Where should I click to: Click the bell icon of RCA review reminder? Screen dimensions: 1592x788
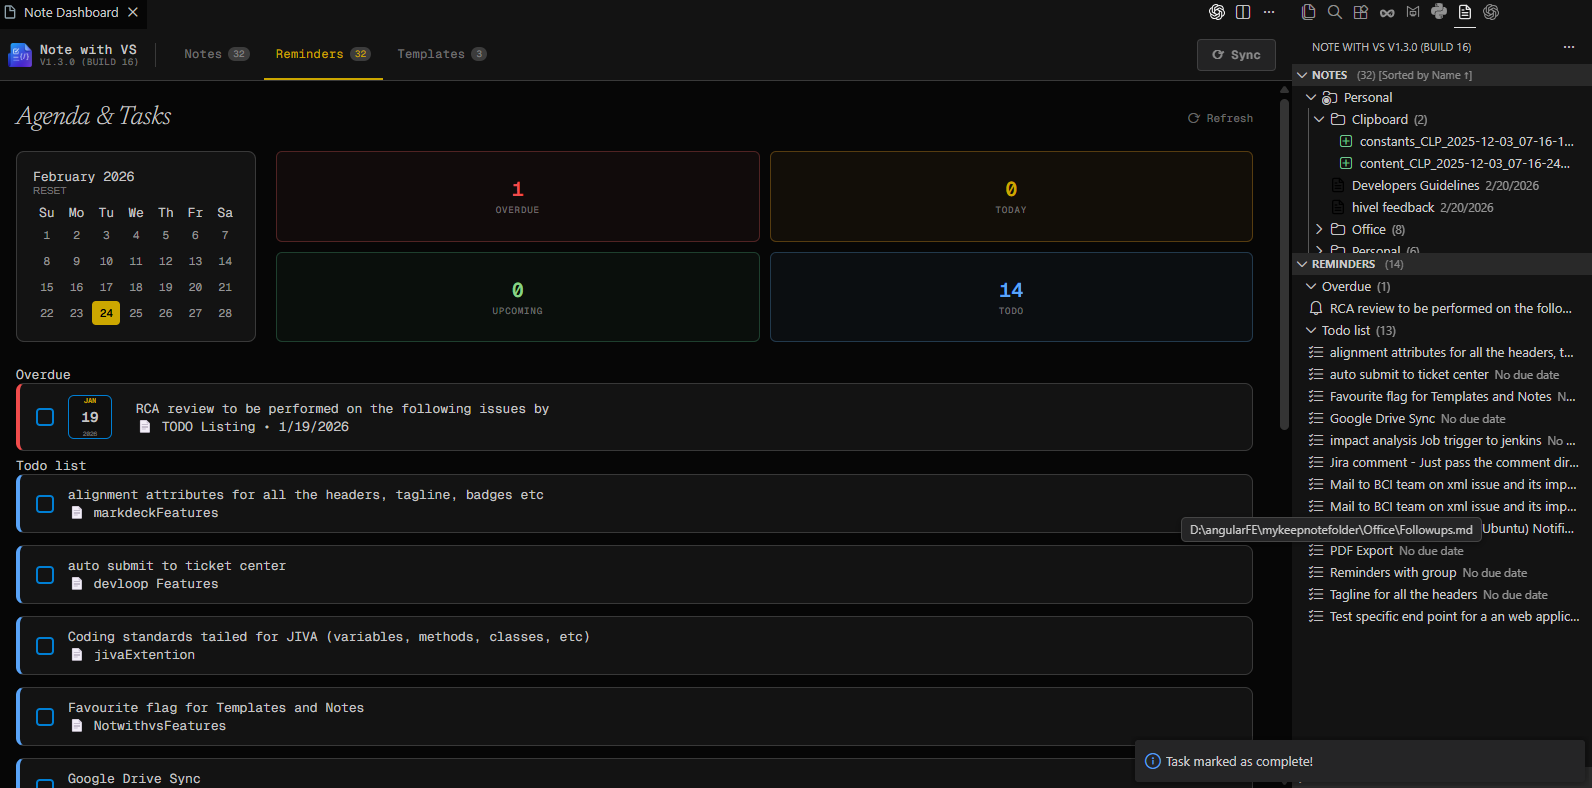pyautogui.click(x=1316, y=308)
